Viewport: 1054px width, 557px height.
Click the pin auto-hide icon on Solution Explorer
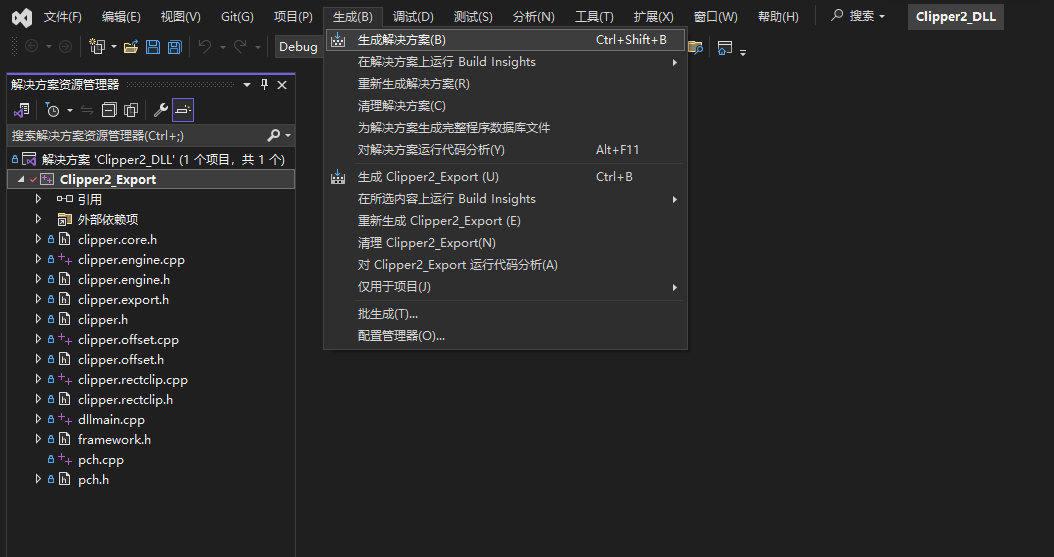pyautogui.click(x=264, y=84)
